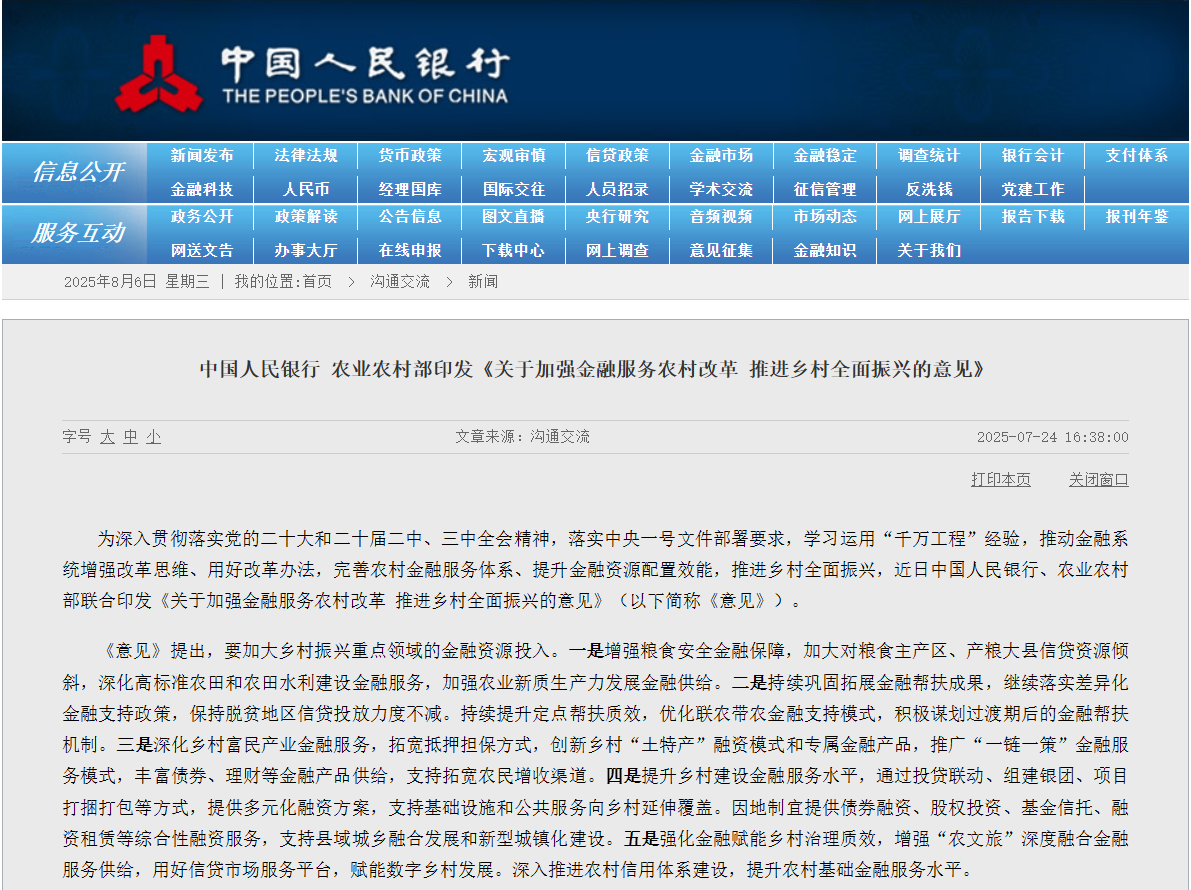This screenshot has height=890, width=1191.
Task: Open the 反洗钱 page
Action: [928, 189]
